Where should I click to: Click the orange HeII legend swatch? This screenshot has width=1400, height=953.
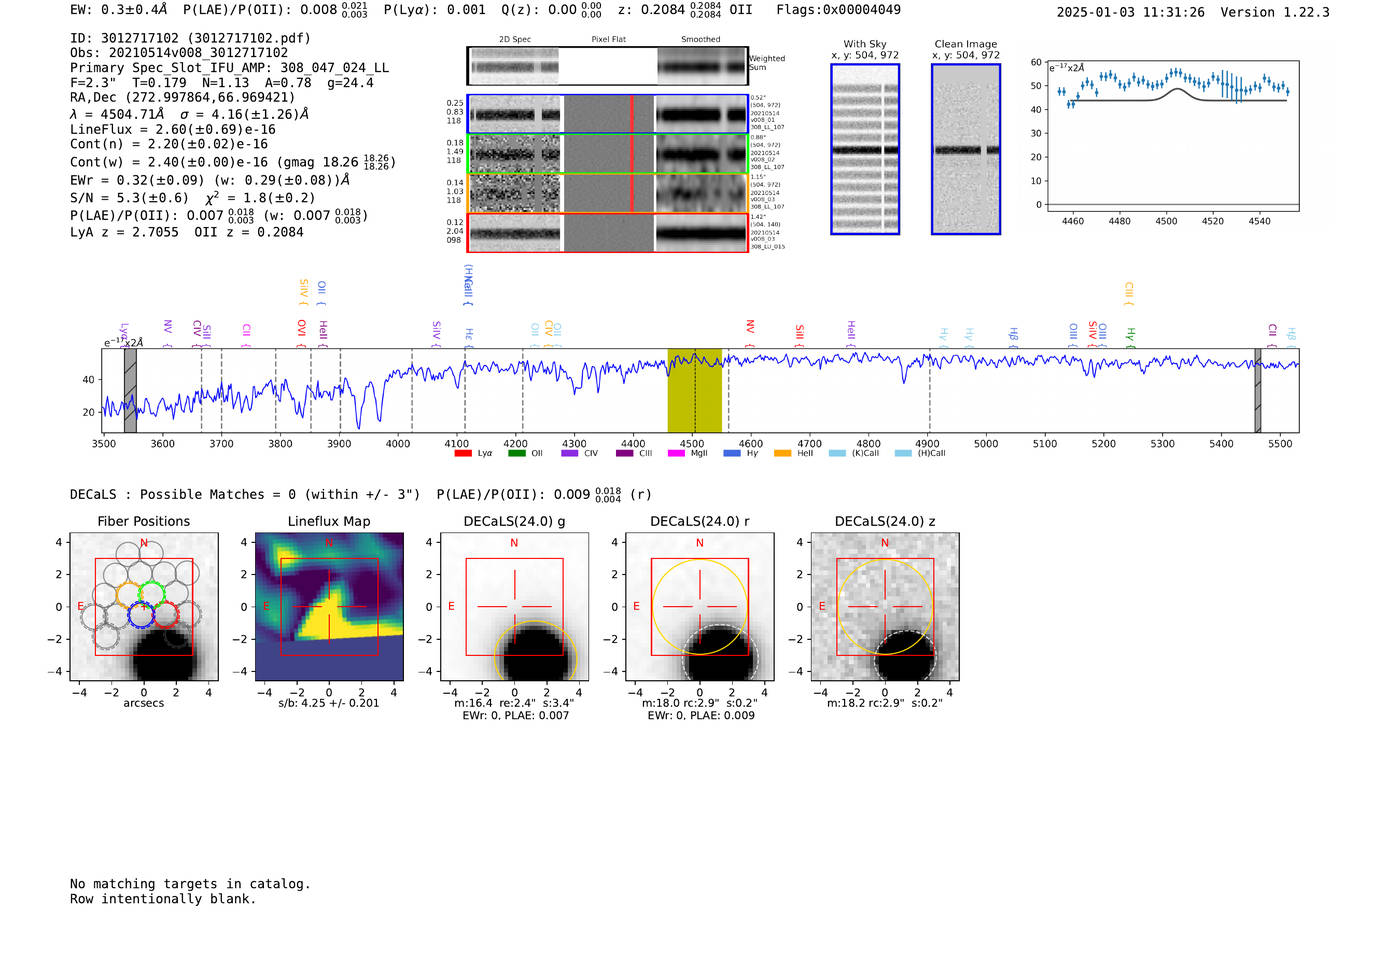pos(782,453)
